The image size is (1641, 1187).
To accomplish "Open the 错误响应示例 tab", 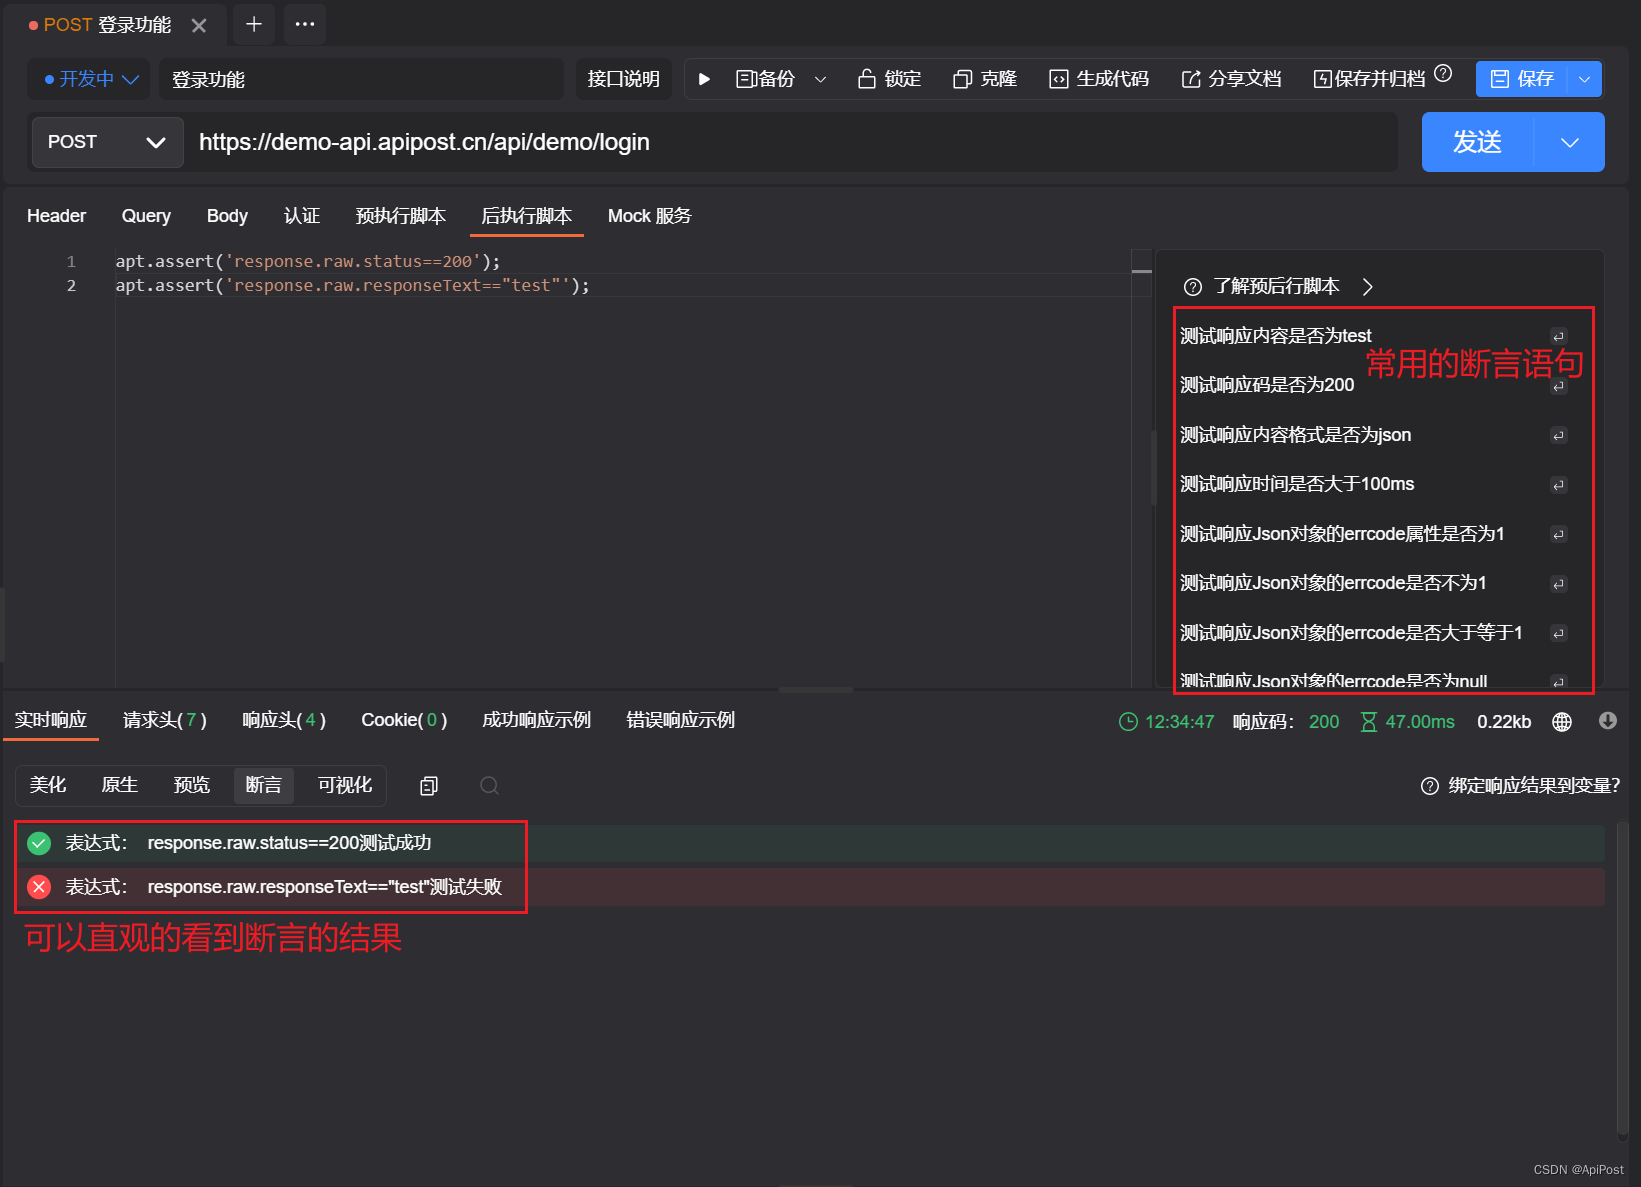I will pyautogui.click(x=681, y=720).
